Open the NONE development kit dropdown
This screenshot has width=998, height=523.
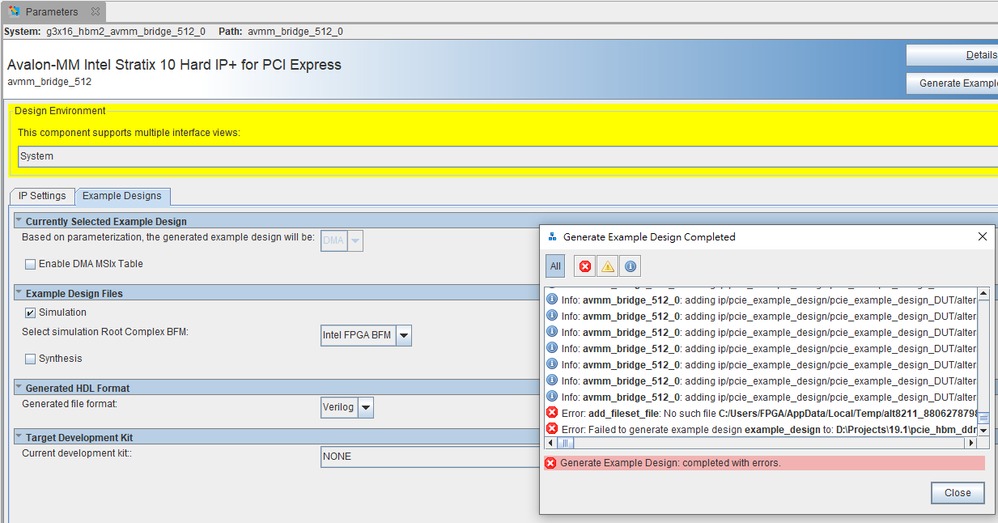tap(430, 457)
